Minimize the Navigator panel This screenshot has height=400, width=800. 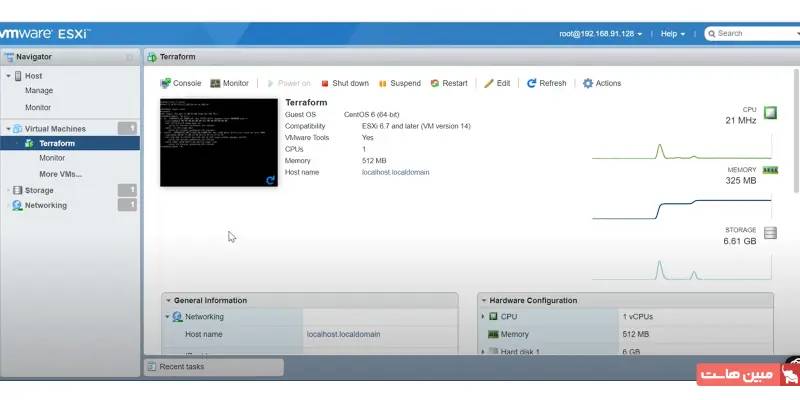(x=130, y=57)
